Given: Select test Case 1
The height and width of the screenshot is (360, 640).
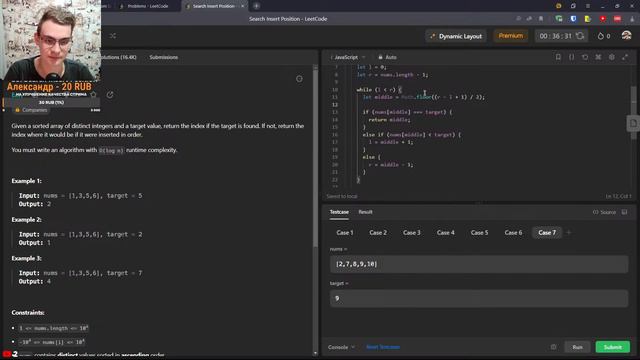Looking at the screenshot, I should (x=345, y=233).
